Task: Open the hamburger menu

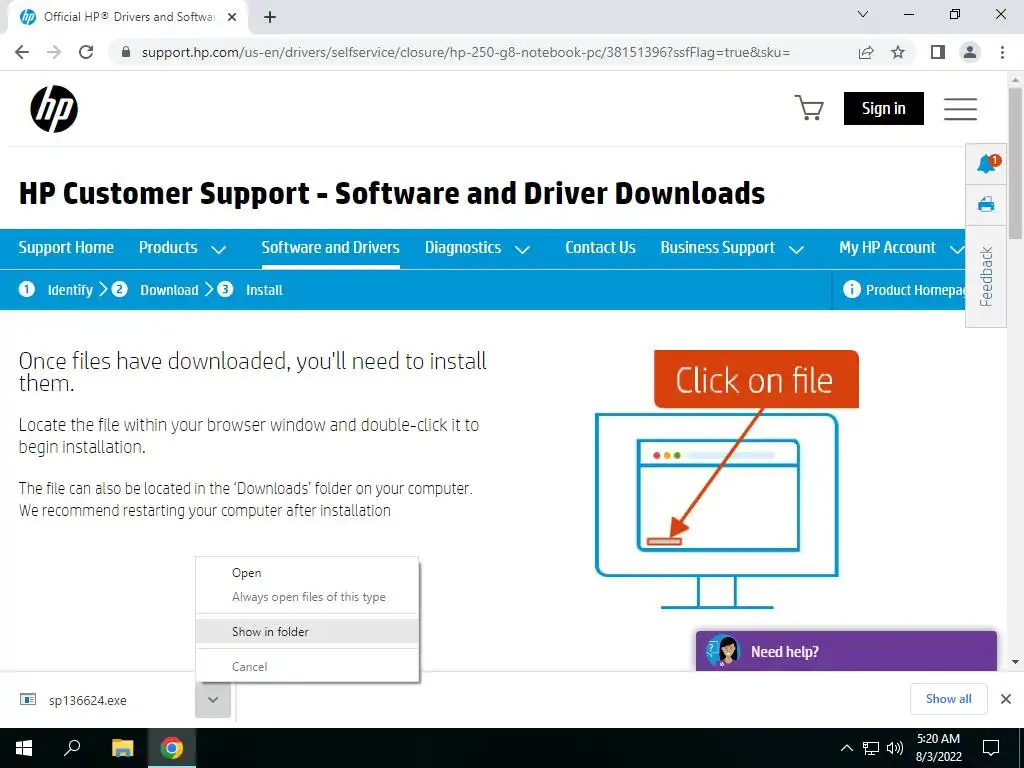Action: coord(960,108)
